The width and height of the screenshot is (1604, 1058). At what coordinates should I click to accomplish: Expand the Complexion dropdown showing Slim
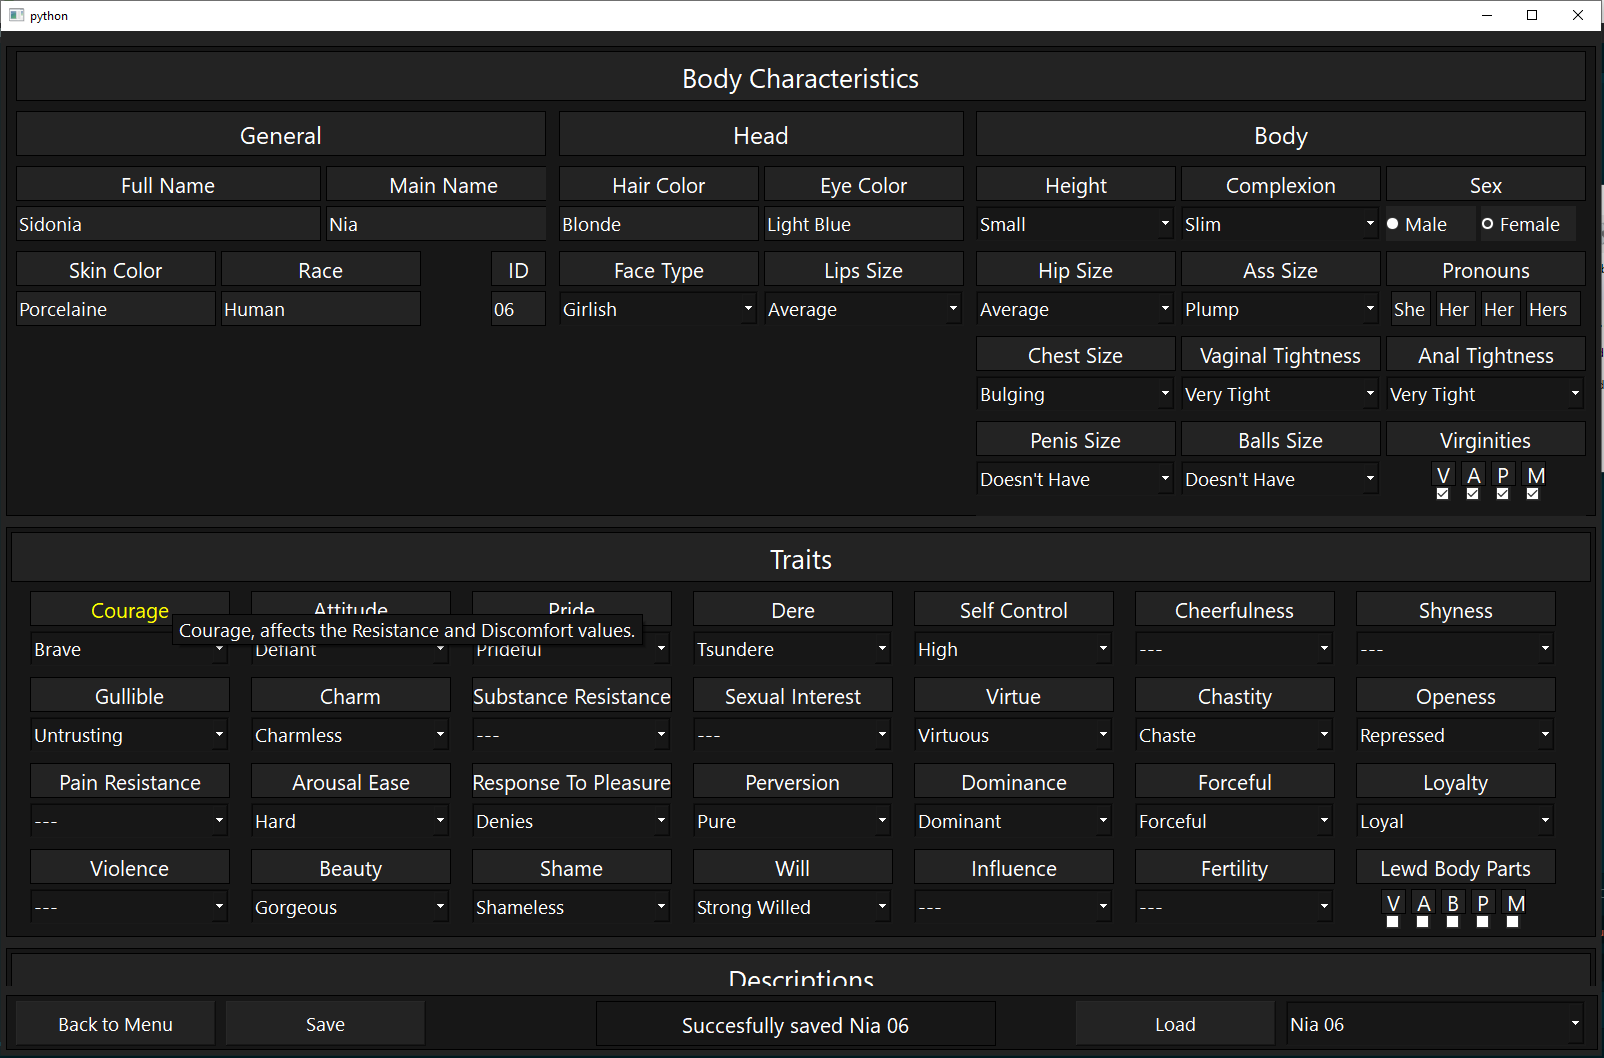click(x=1280, y=225)
